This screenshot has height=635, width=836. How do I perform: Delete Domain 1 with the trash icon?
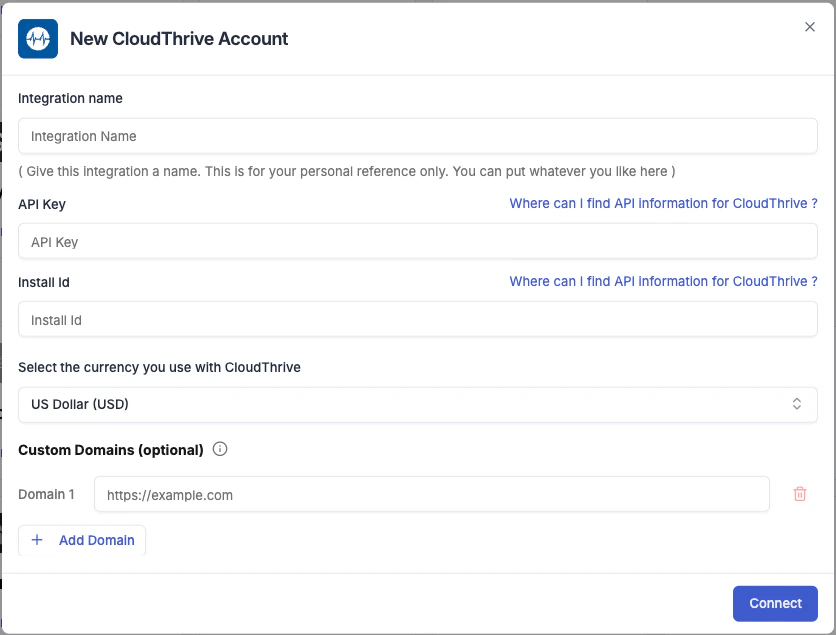coord(800,494)
